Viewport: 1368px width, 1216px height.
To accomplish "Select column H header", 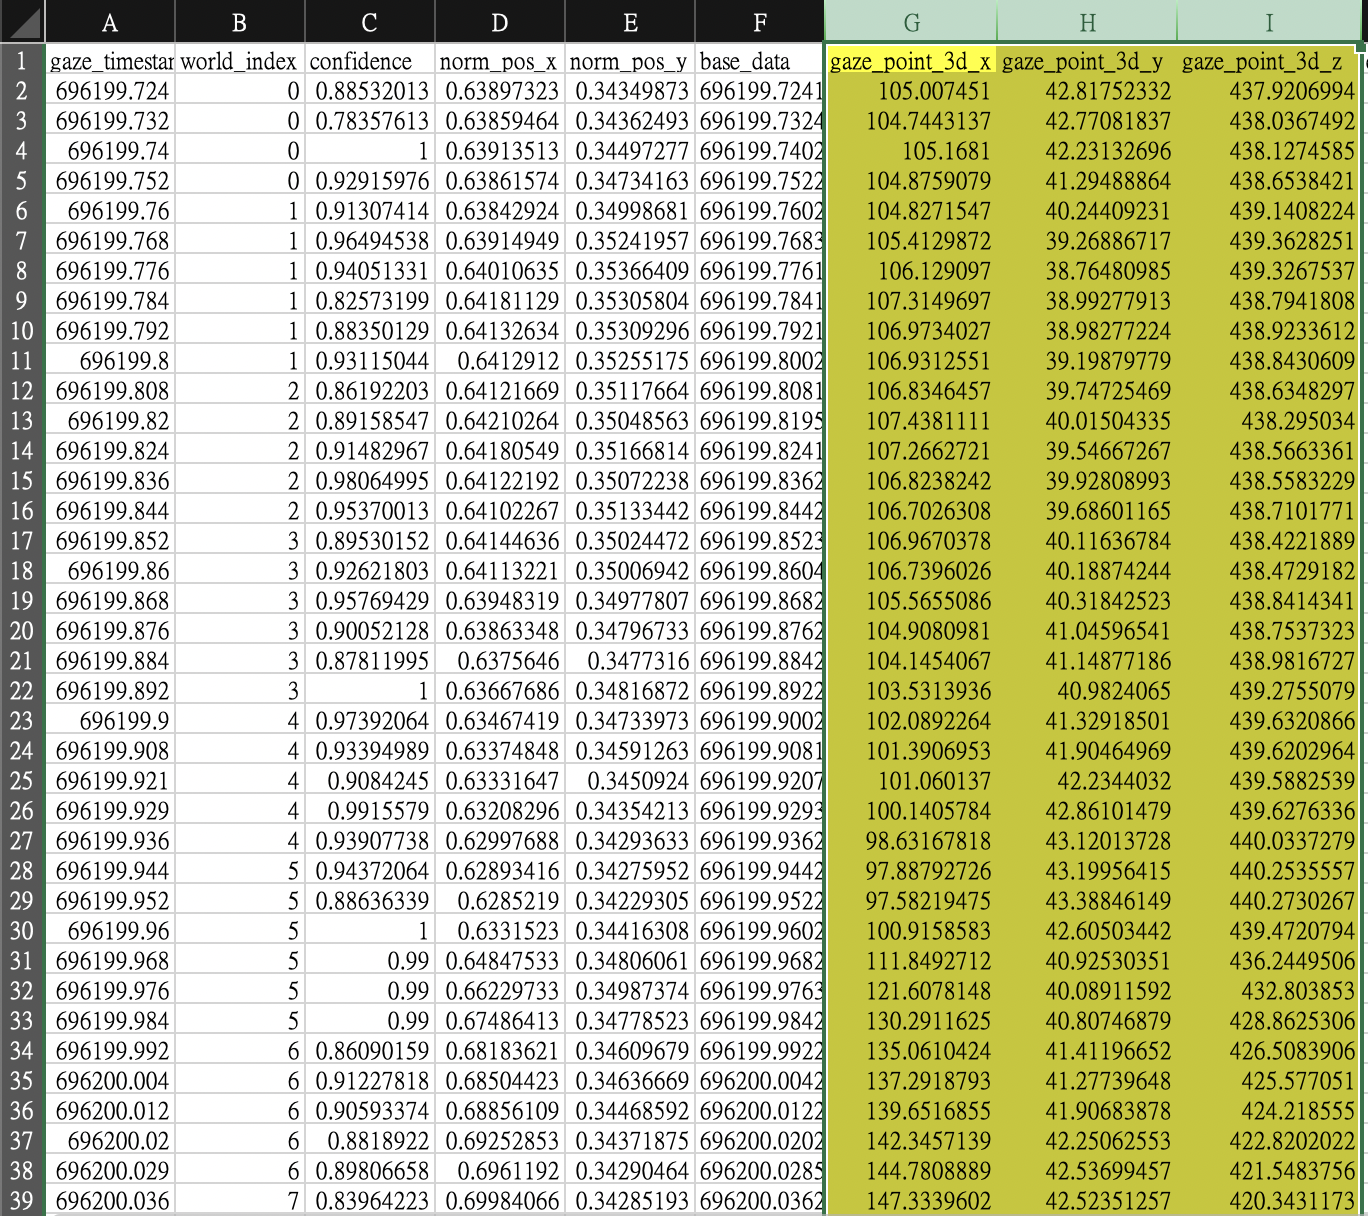I will coord(1087,22).
